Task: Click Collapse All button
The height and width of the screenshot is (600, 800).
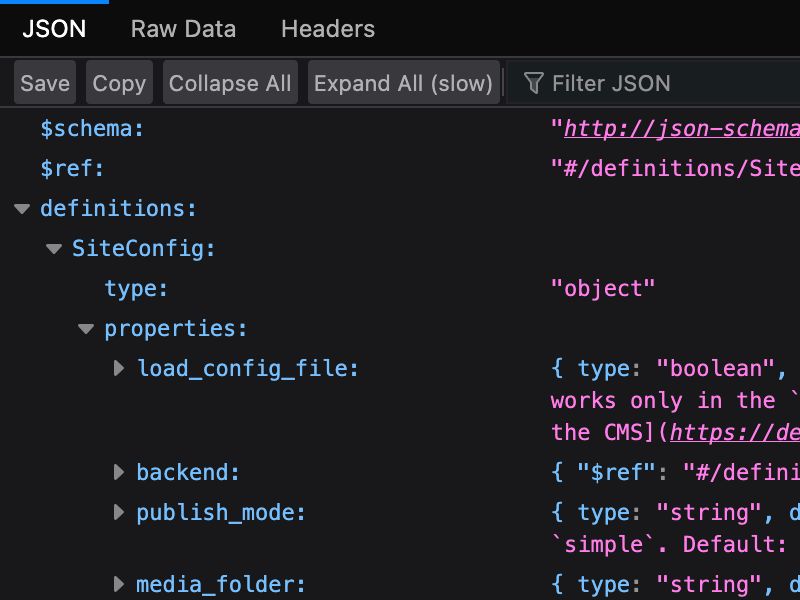Action: point(230,83)
